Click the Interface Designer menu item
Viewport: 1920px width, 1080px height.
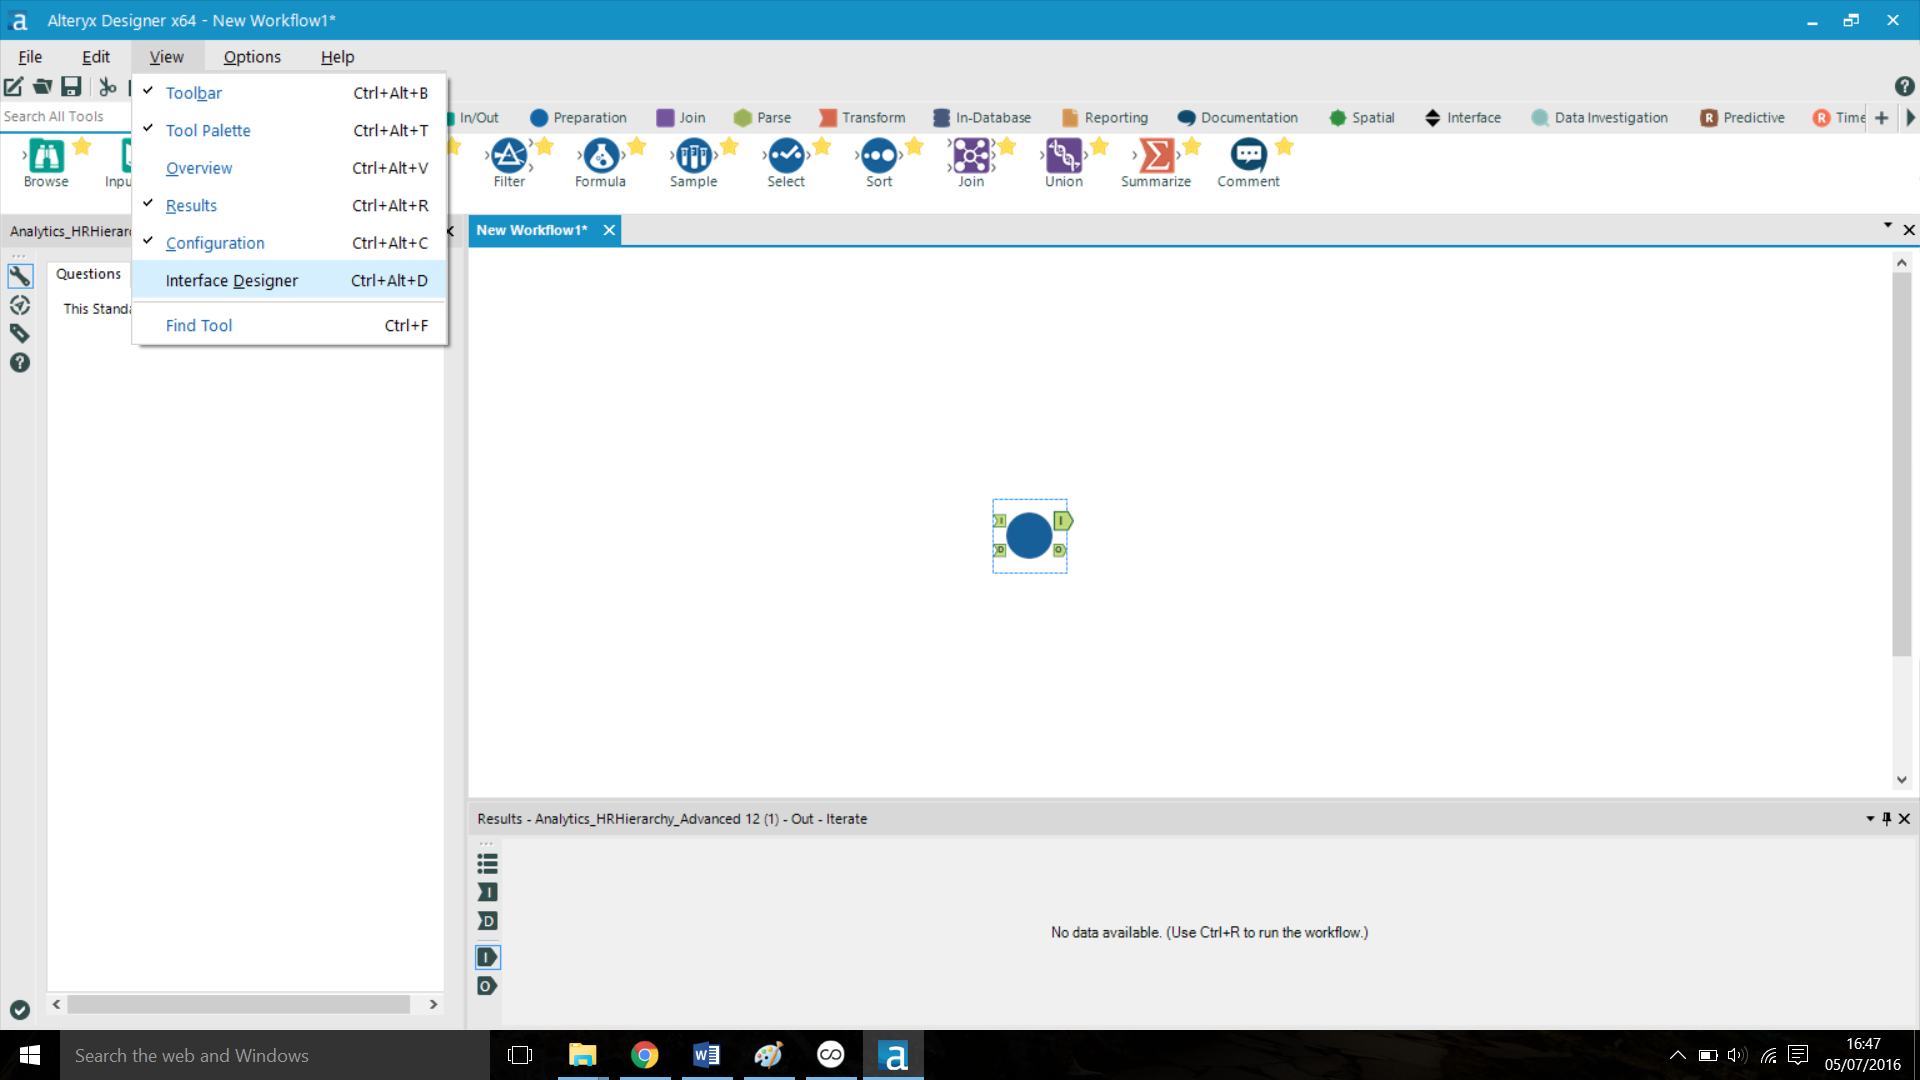231,280
